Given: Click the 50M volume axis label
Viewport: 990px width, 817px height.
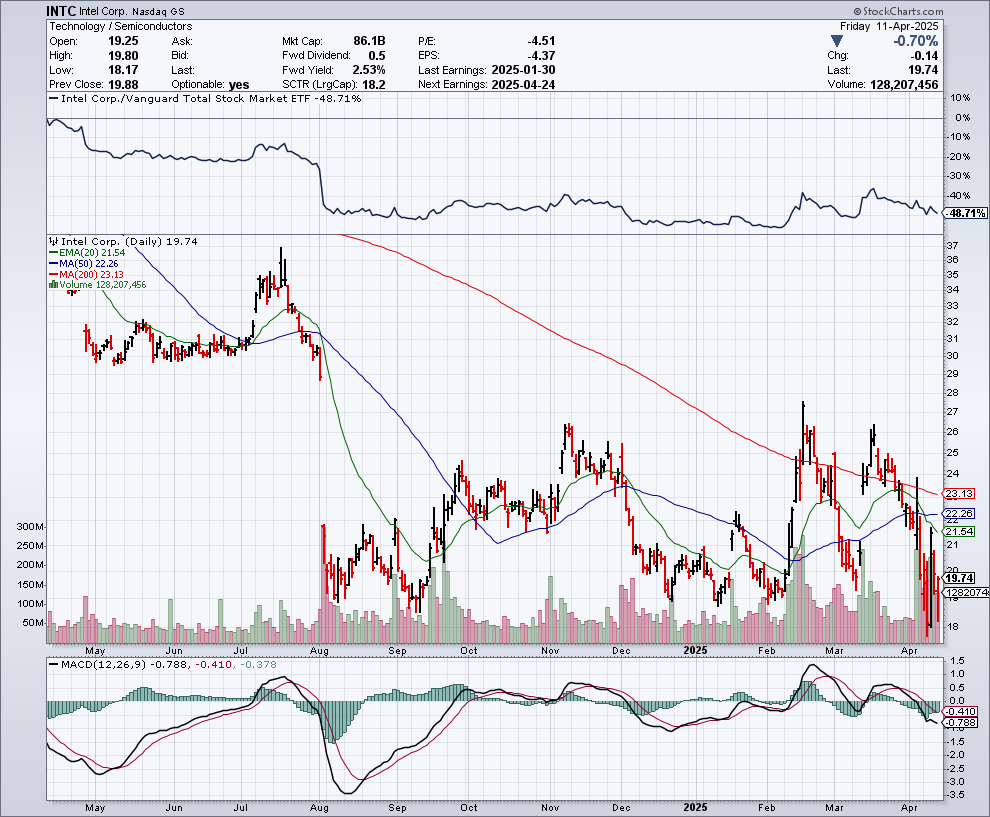Looking at the screenshot, I should click(x=33, y=623).
